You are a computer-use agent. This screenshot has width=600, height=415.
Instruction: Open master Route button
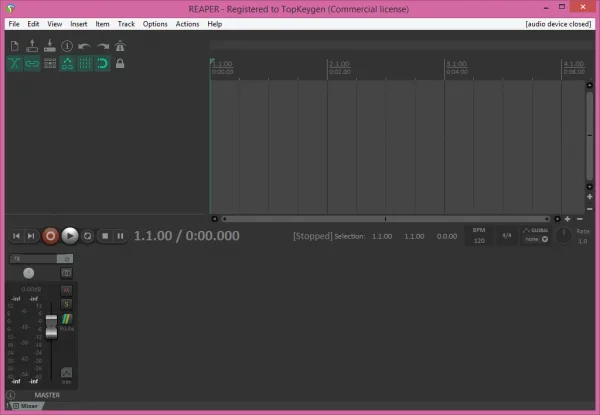click(x=67, y=321)
